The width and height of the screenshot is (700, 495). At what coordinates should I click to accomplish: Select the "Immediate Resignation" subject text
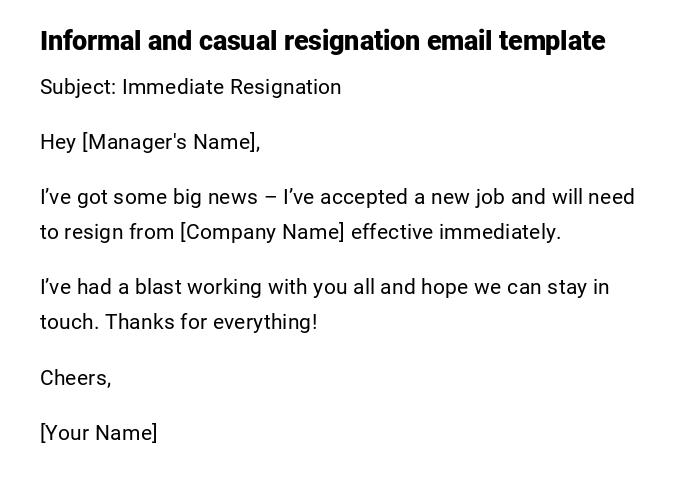232,87
